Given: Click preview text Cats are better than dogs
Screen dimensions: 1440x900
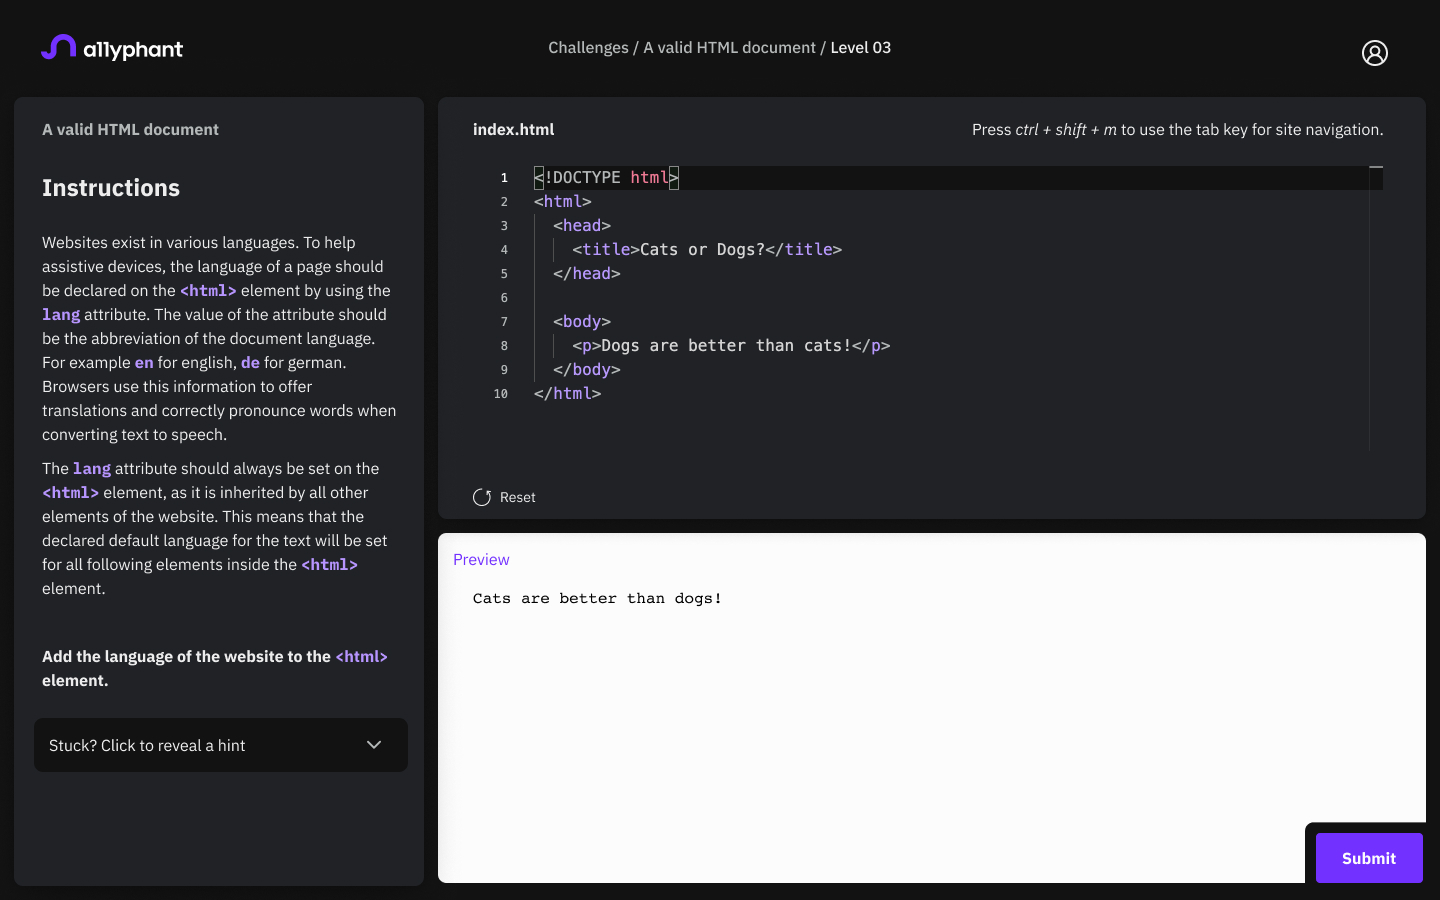Looking at the screenshot, I should coord(597,598).
